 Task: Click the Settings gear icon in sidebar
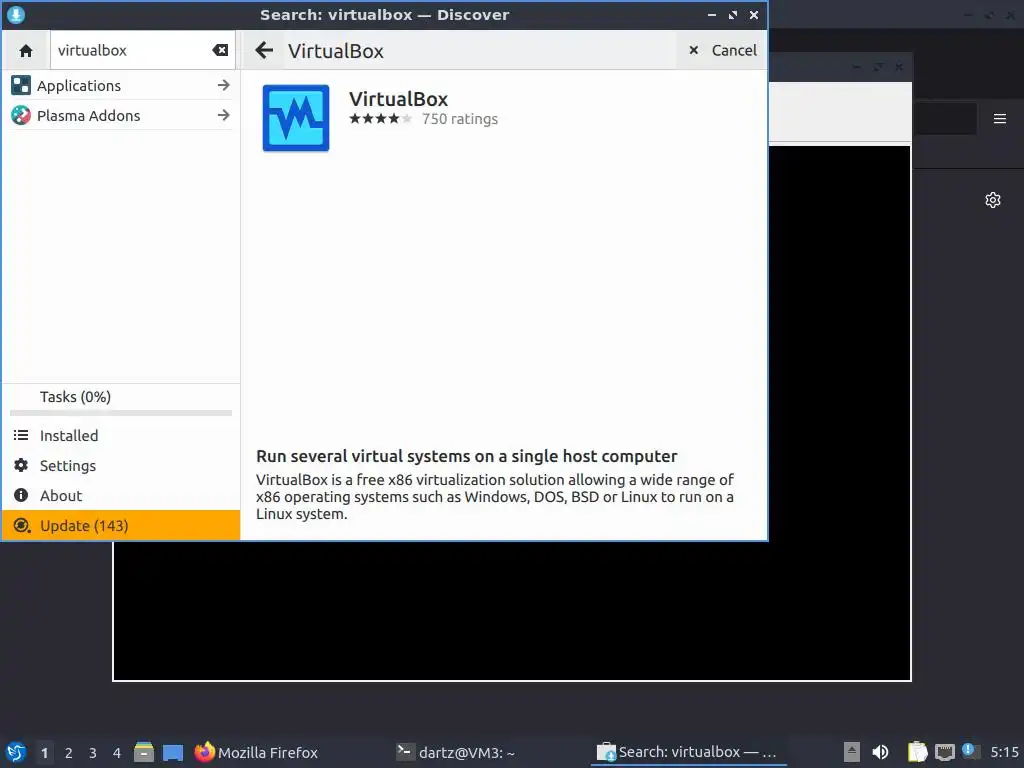21,465
